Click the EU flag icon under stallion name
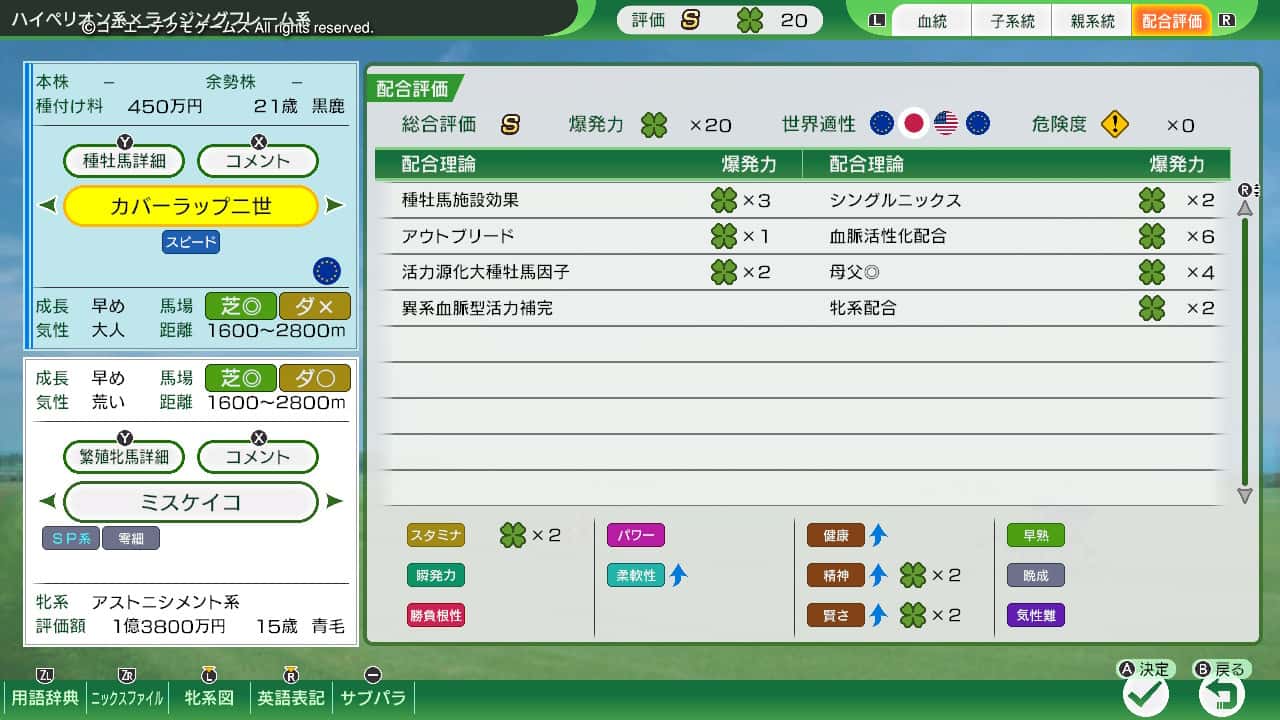 [x=326, y=270]
